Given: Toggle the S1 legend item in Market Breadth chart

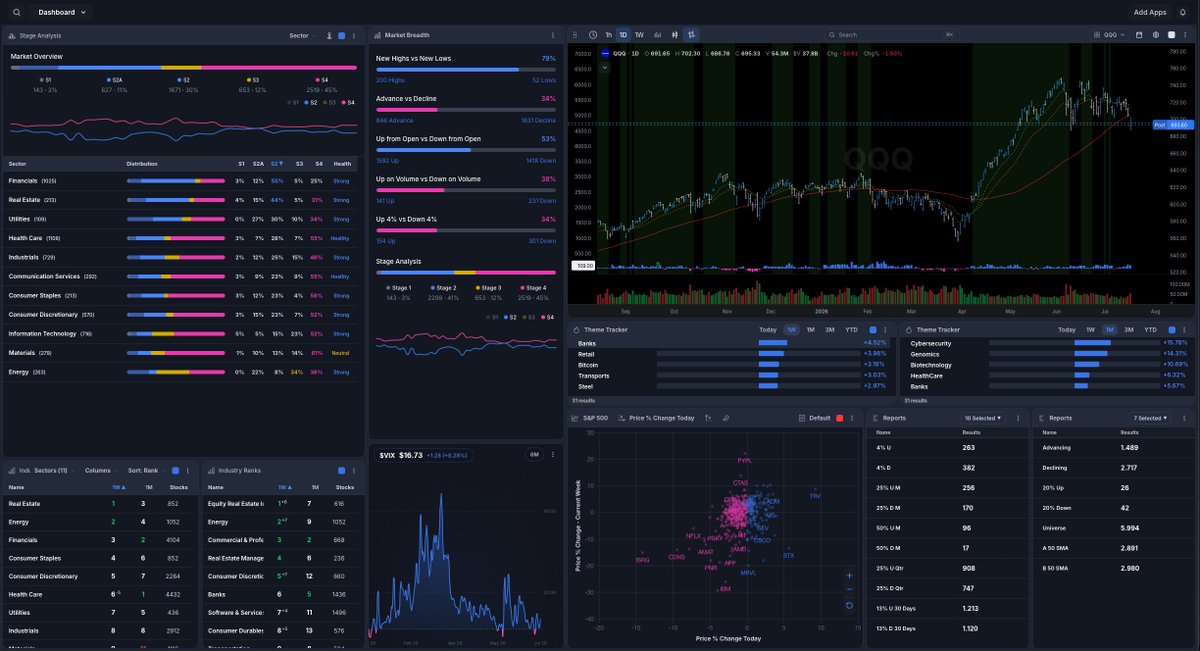Looking at the screenshot, I should [x=493, y=317].
